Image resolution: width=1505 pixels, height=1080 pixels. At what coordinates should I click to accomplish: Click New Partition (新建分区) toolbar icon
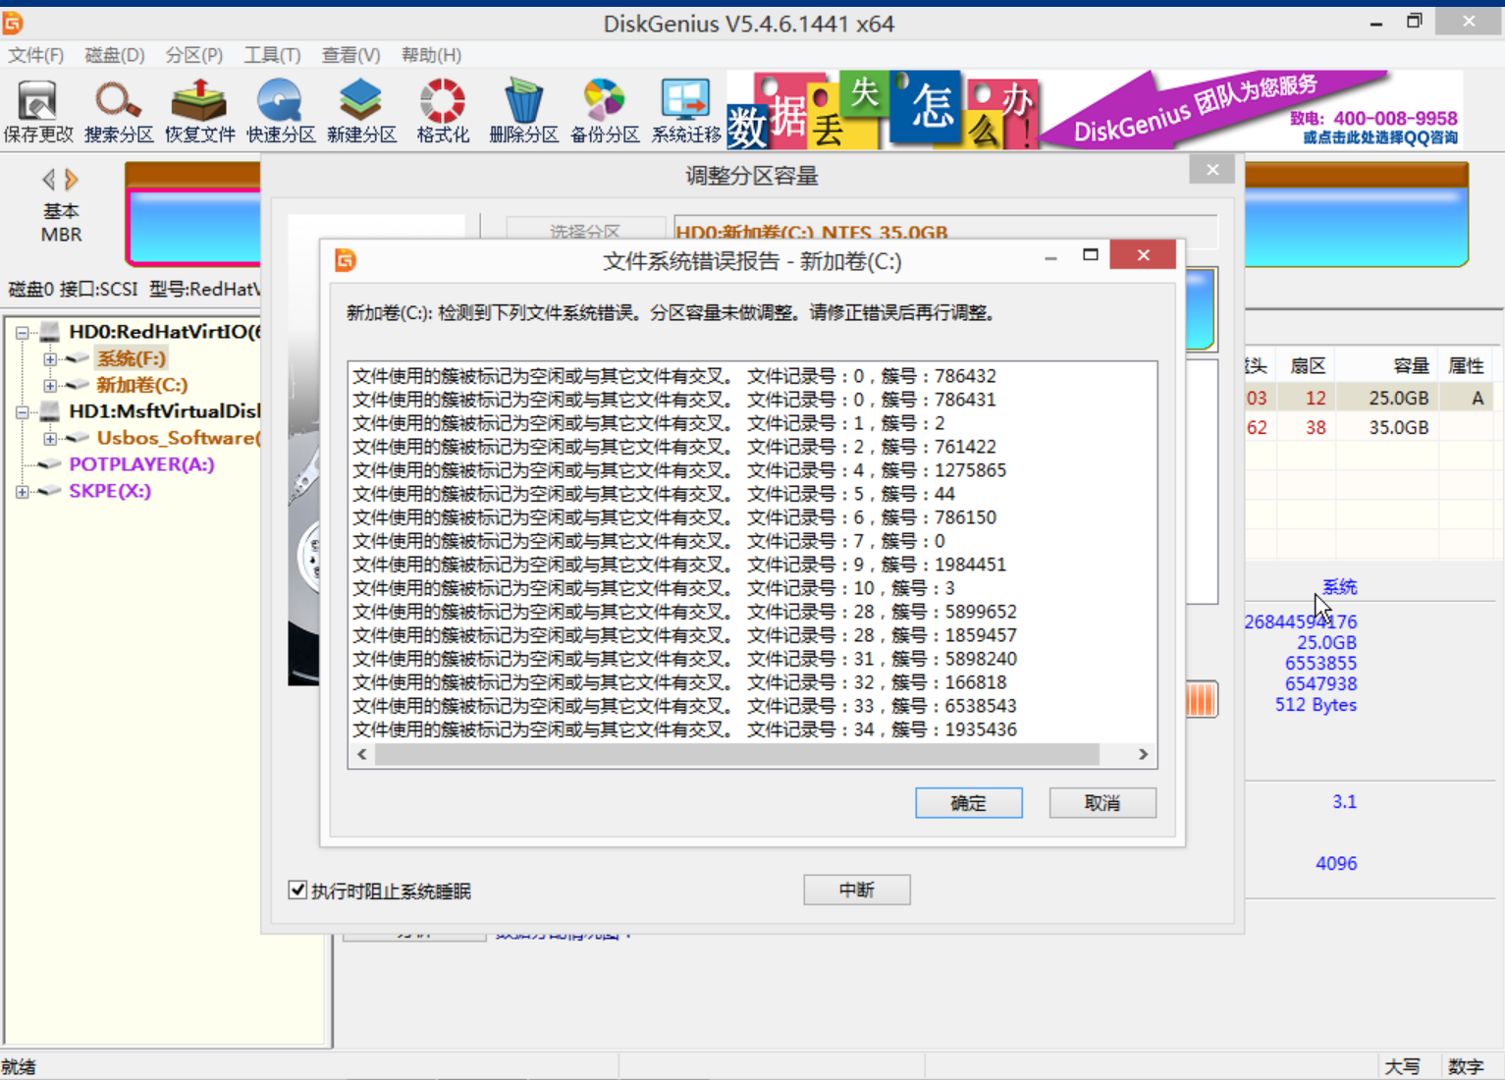(362, 110)
